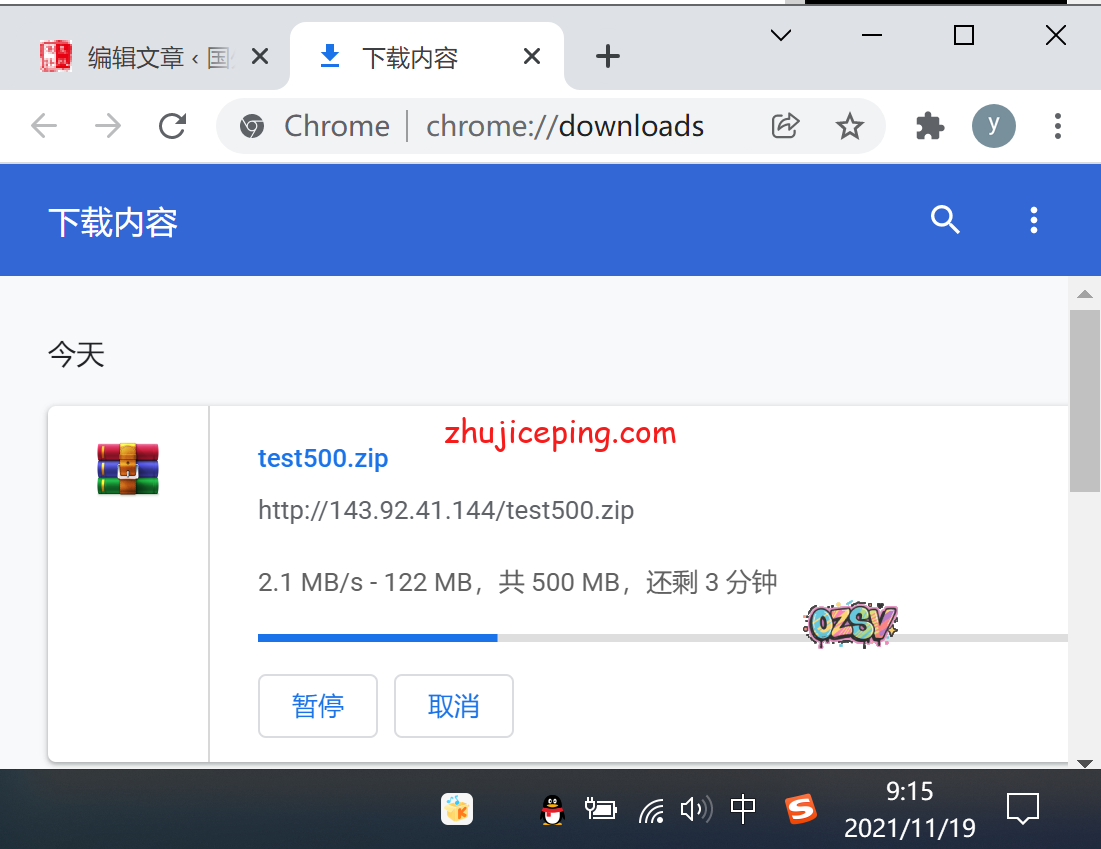This screenshot has height=849, width=1101.
Task: Bookmark this page with star icon
Action: [x=849, y=126]
